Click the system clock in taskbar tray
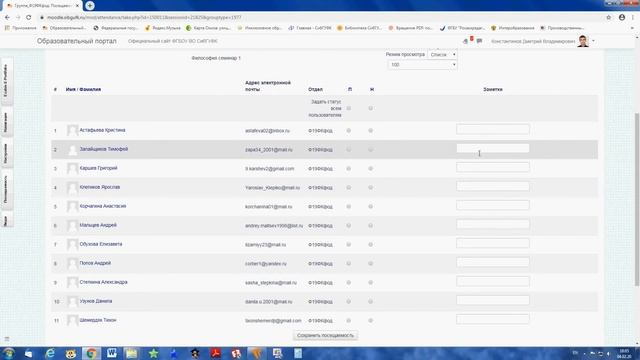This screenshot has width=640, height=360. tap(624, 353)
